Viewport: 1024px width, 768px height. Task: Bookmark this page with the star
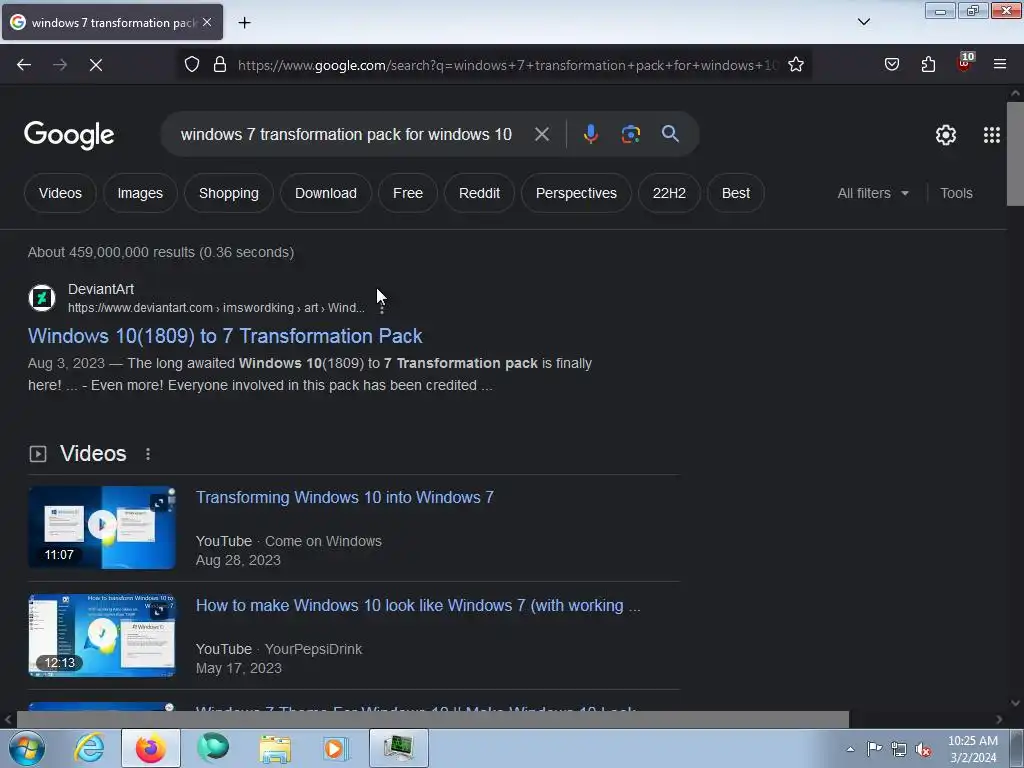(x=795, y=65)
